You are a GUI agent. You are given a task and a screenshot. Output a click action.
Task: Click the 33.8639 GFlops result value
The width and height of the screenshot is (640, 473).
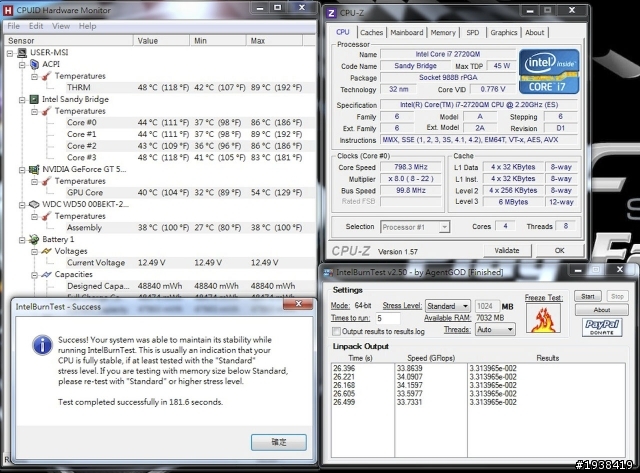click(x=409, y=368)
